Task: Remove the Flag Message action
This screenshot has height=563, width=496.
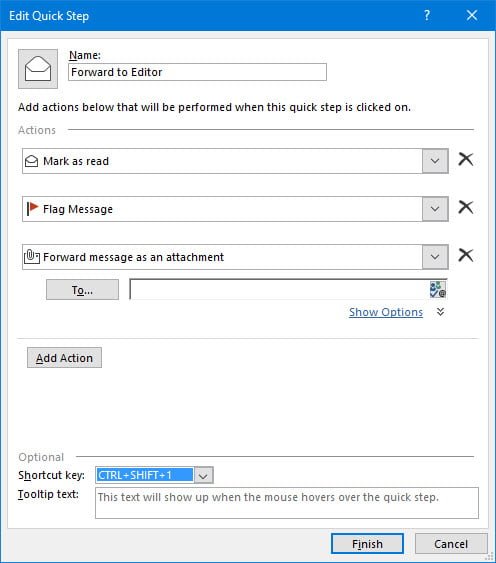Action: click(466, 207)
